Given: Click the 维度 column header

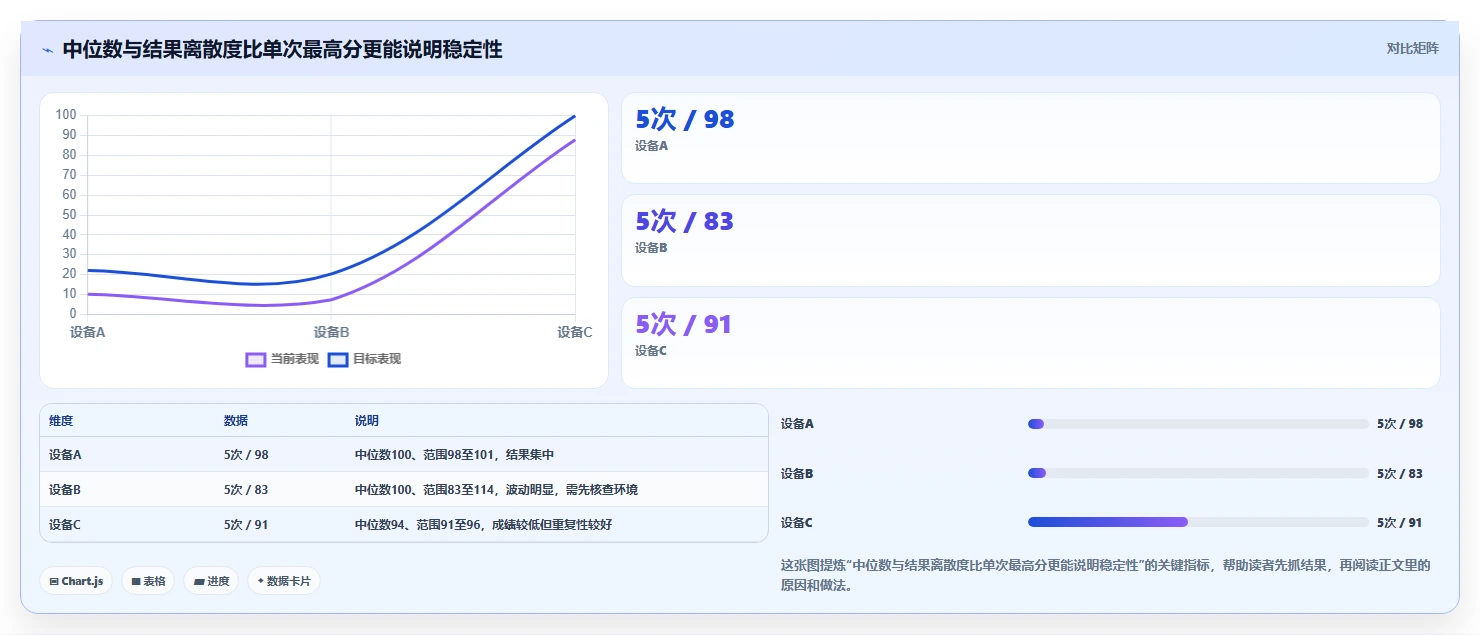Looking at the screenshot, I should tap(61, 421).
